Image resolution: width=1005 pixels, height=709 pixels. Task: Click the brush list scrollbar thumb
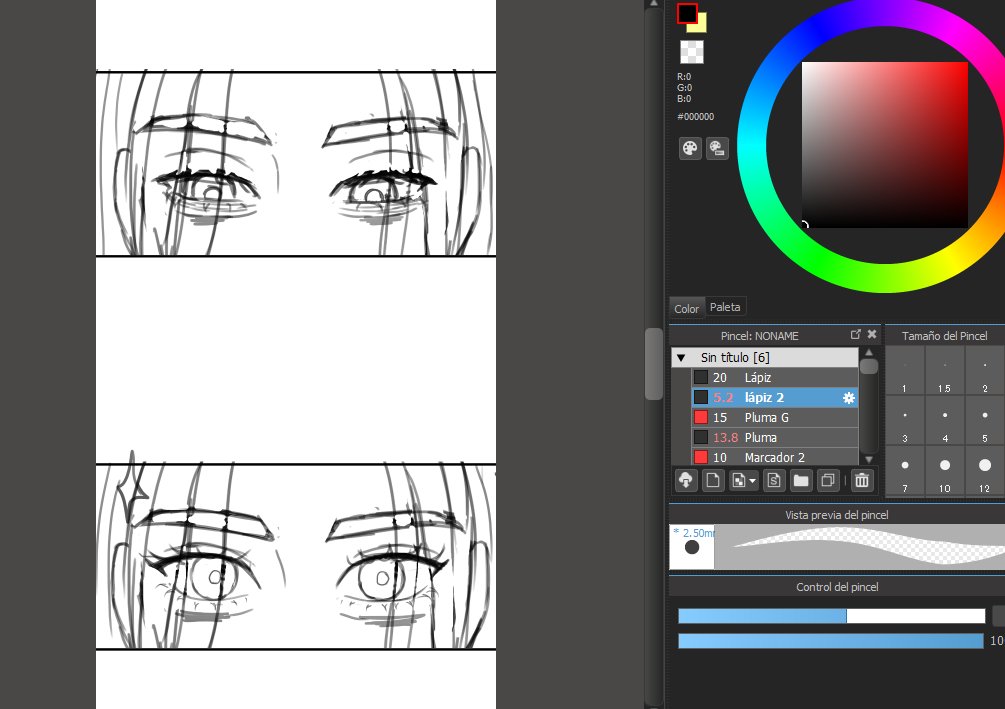(x=868, y=367)
